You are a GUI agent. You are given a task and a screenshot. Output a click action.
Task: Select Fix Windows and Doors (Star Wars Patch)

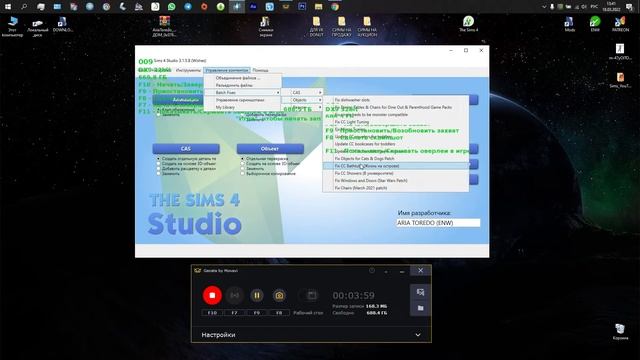pyautogui.click(x=396, y=180)
